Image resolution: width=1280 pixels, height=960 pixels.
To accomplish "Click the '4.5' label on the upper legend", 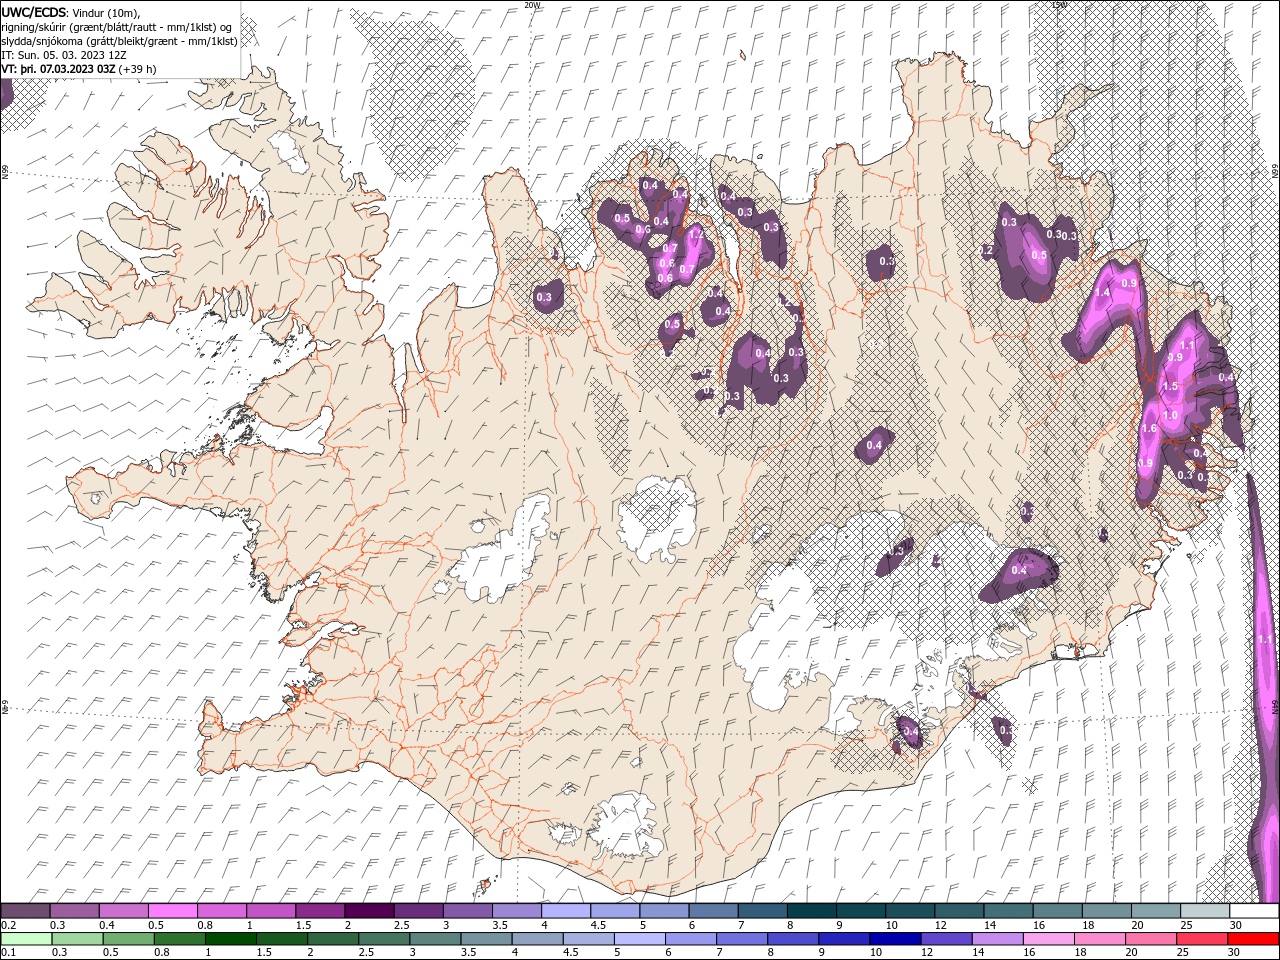I will click(598, 925).
